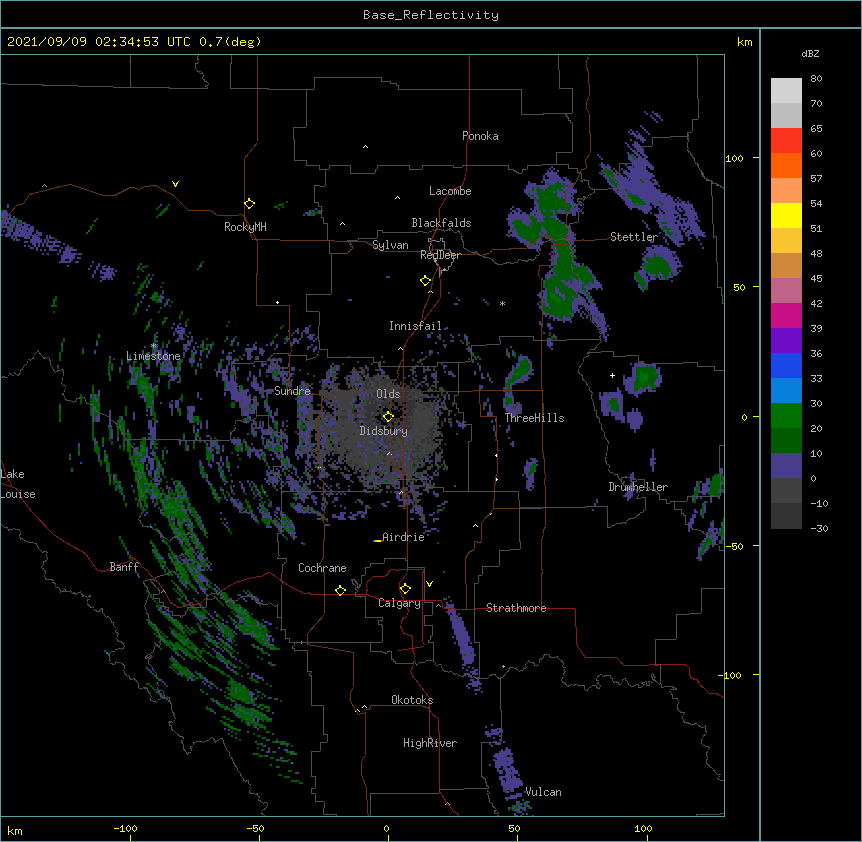Click the yellow marker at Olds
The height and width of the screenshot is (842, 862).
point(388,416)
